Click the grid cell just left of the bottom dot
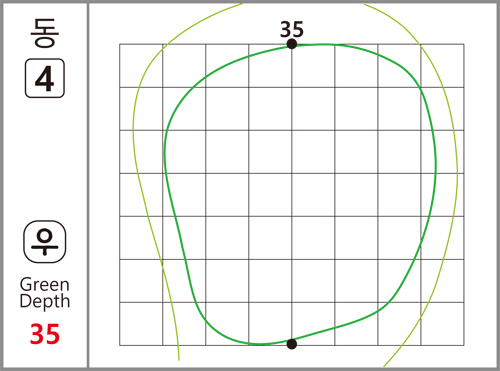 (270, 324)
